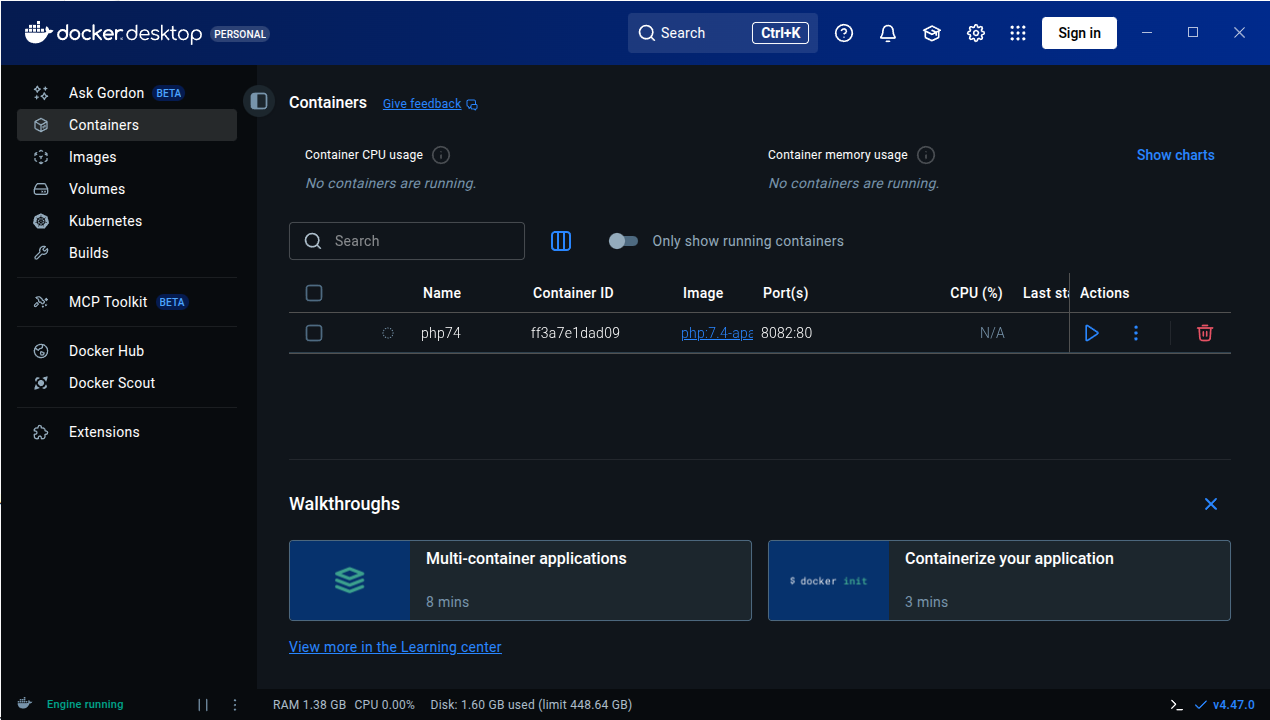
Task: Click the container search field
Action: pyautogui.click(x=407, y=241)
